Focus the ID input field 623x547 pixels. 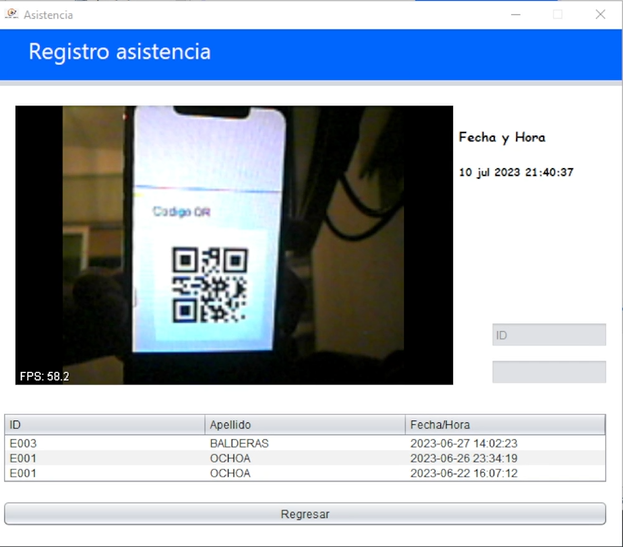pyautogui.click(x=549, y=335)
